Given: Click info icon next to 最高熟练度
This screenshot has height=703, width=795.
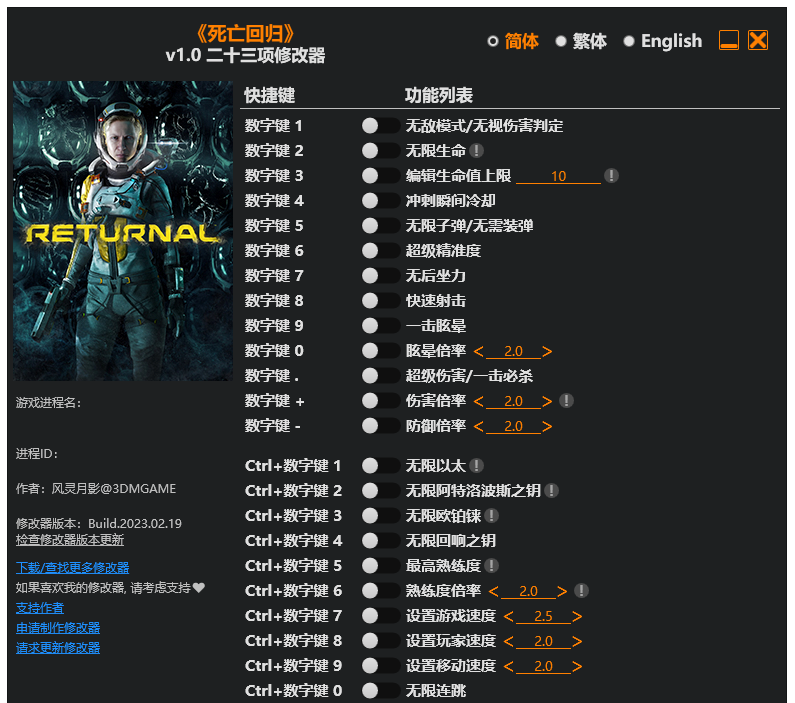Looking at the screenshot, I should [491, 565].
